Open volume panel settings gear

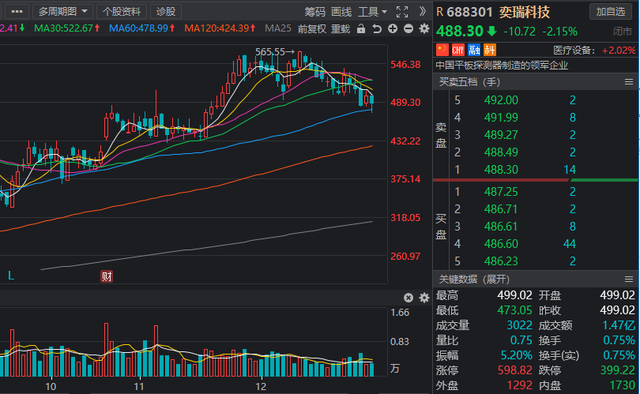424,298
